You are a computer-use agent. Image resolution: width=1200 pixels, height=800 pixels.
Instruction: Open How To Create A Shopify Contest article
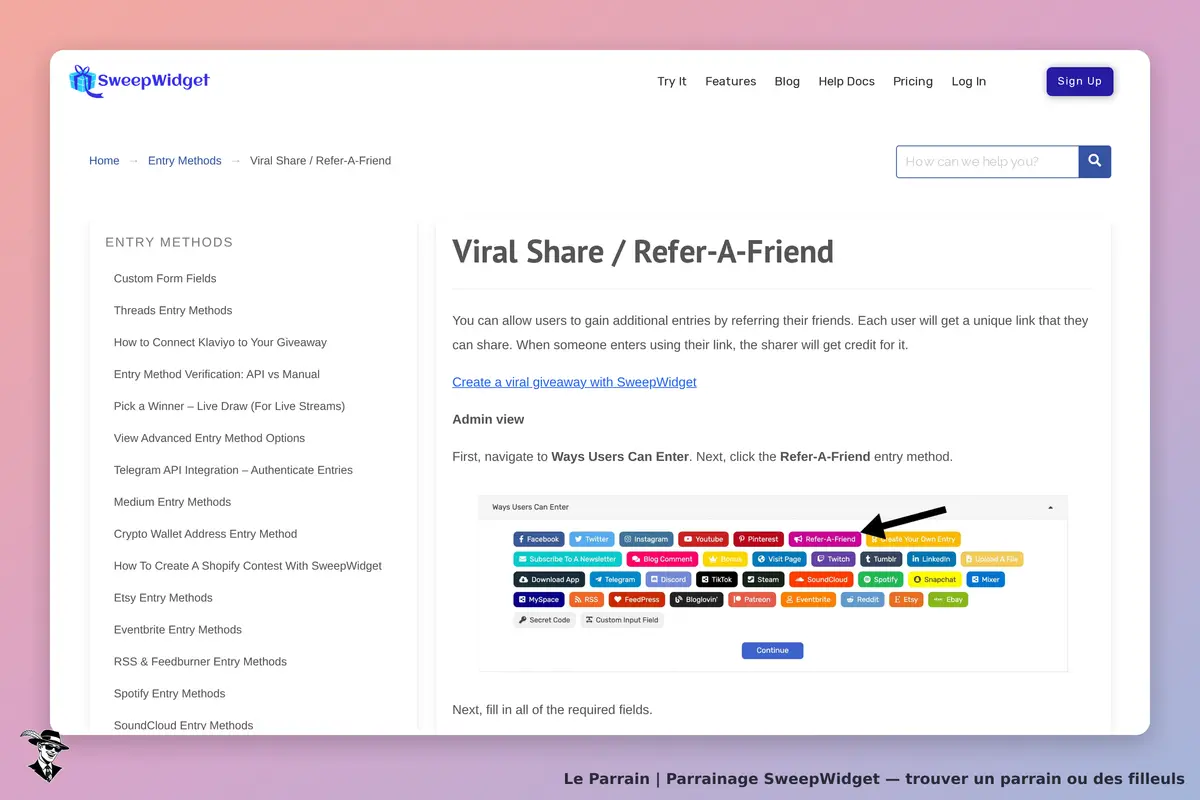(248, 567)
